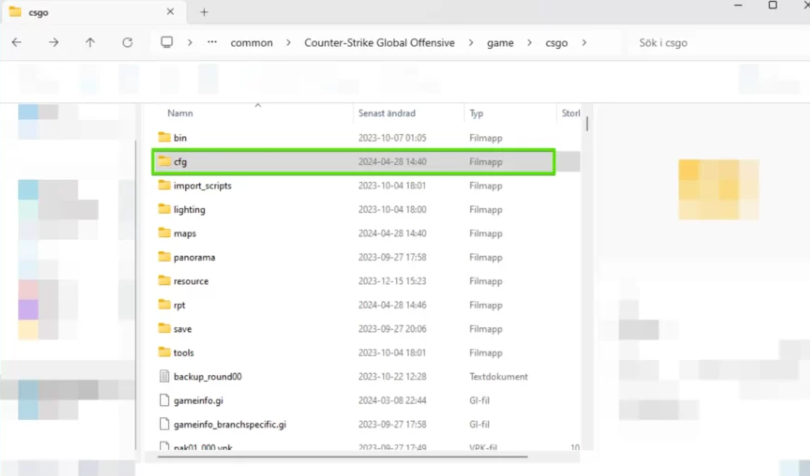Click the folder preview thumbnail in details pane
Viewport: 810px width, 476px height.
[719, 189]
